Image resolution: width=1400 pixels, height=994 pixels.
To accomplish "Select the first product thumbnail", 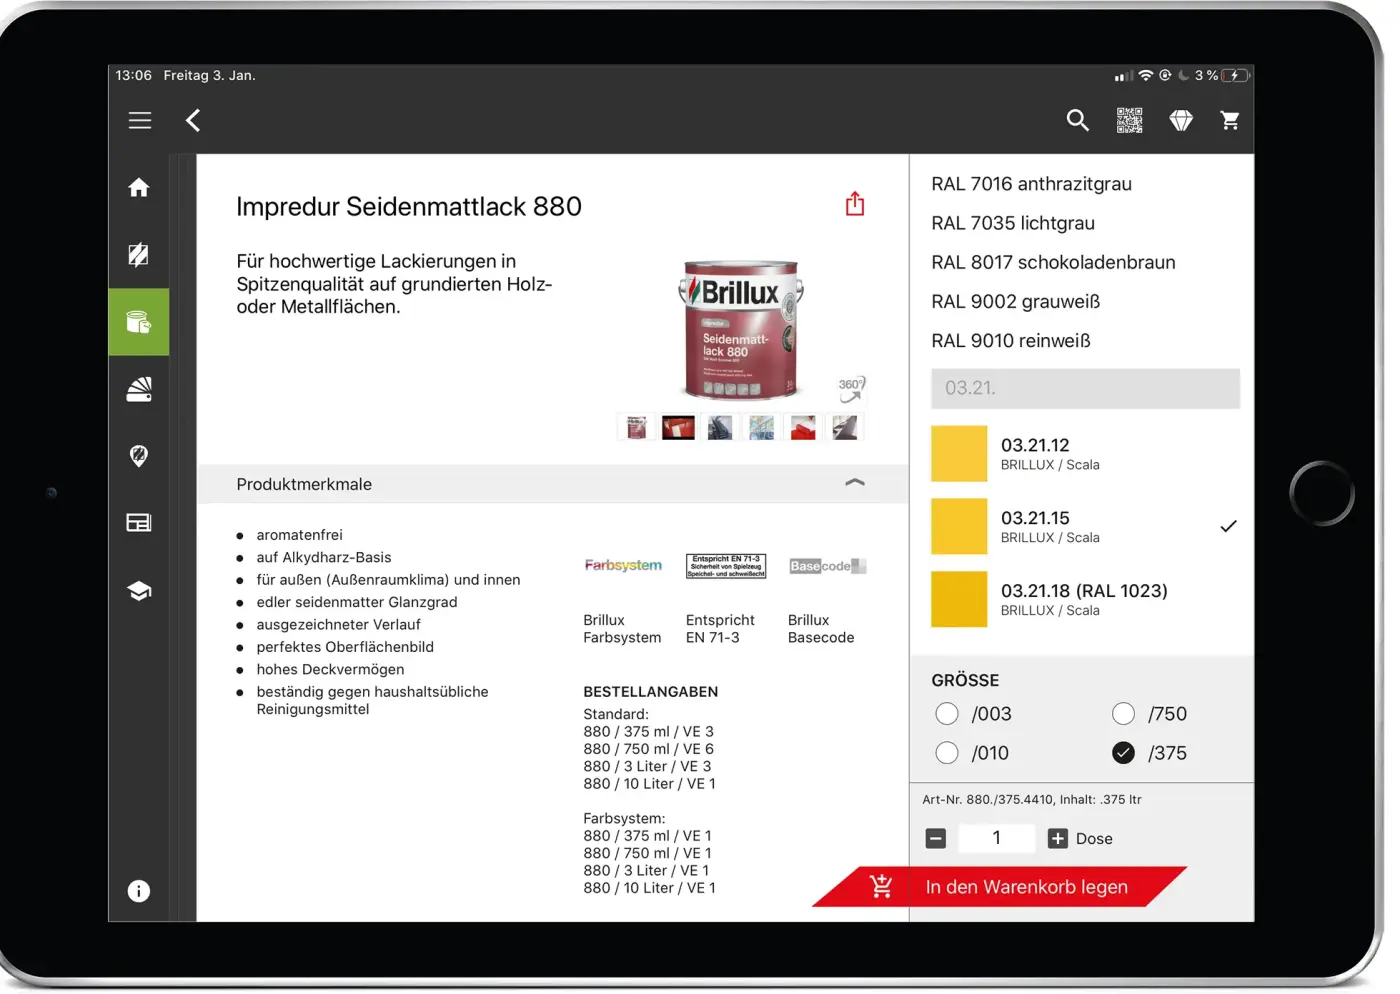I will tap(637, 428).
